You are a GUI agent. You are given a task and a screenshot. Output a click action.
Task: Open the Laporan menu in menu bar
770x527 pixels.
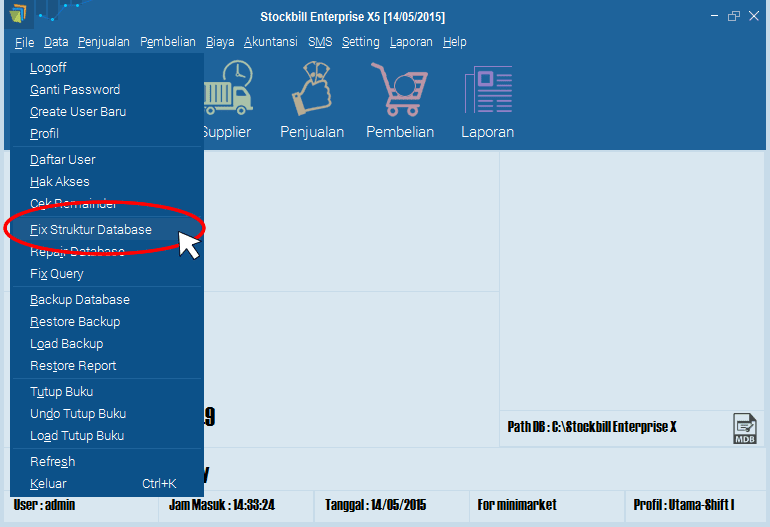coord(411,42)
